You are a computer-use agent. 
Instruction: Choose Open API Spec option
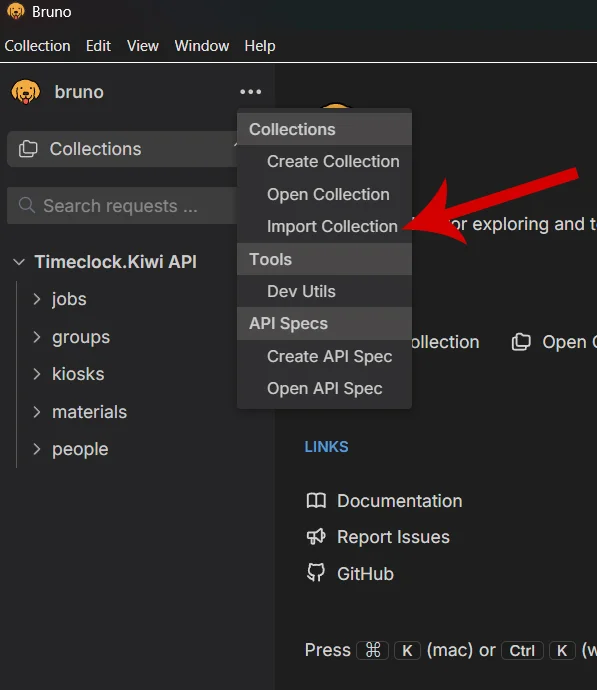coord(324,389)
